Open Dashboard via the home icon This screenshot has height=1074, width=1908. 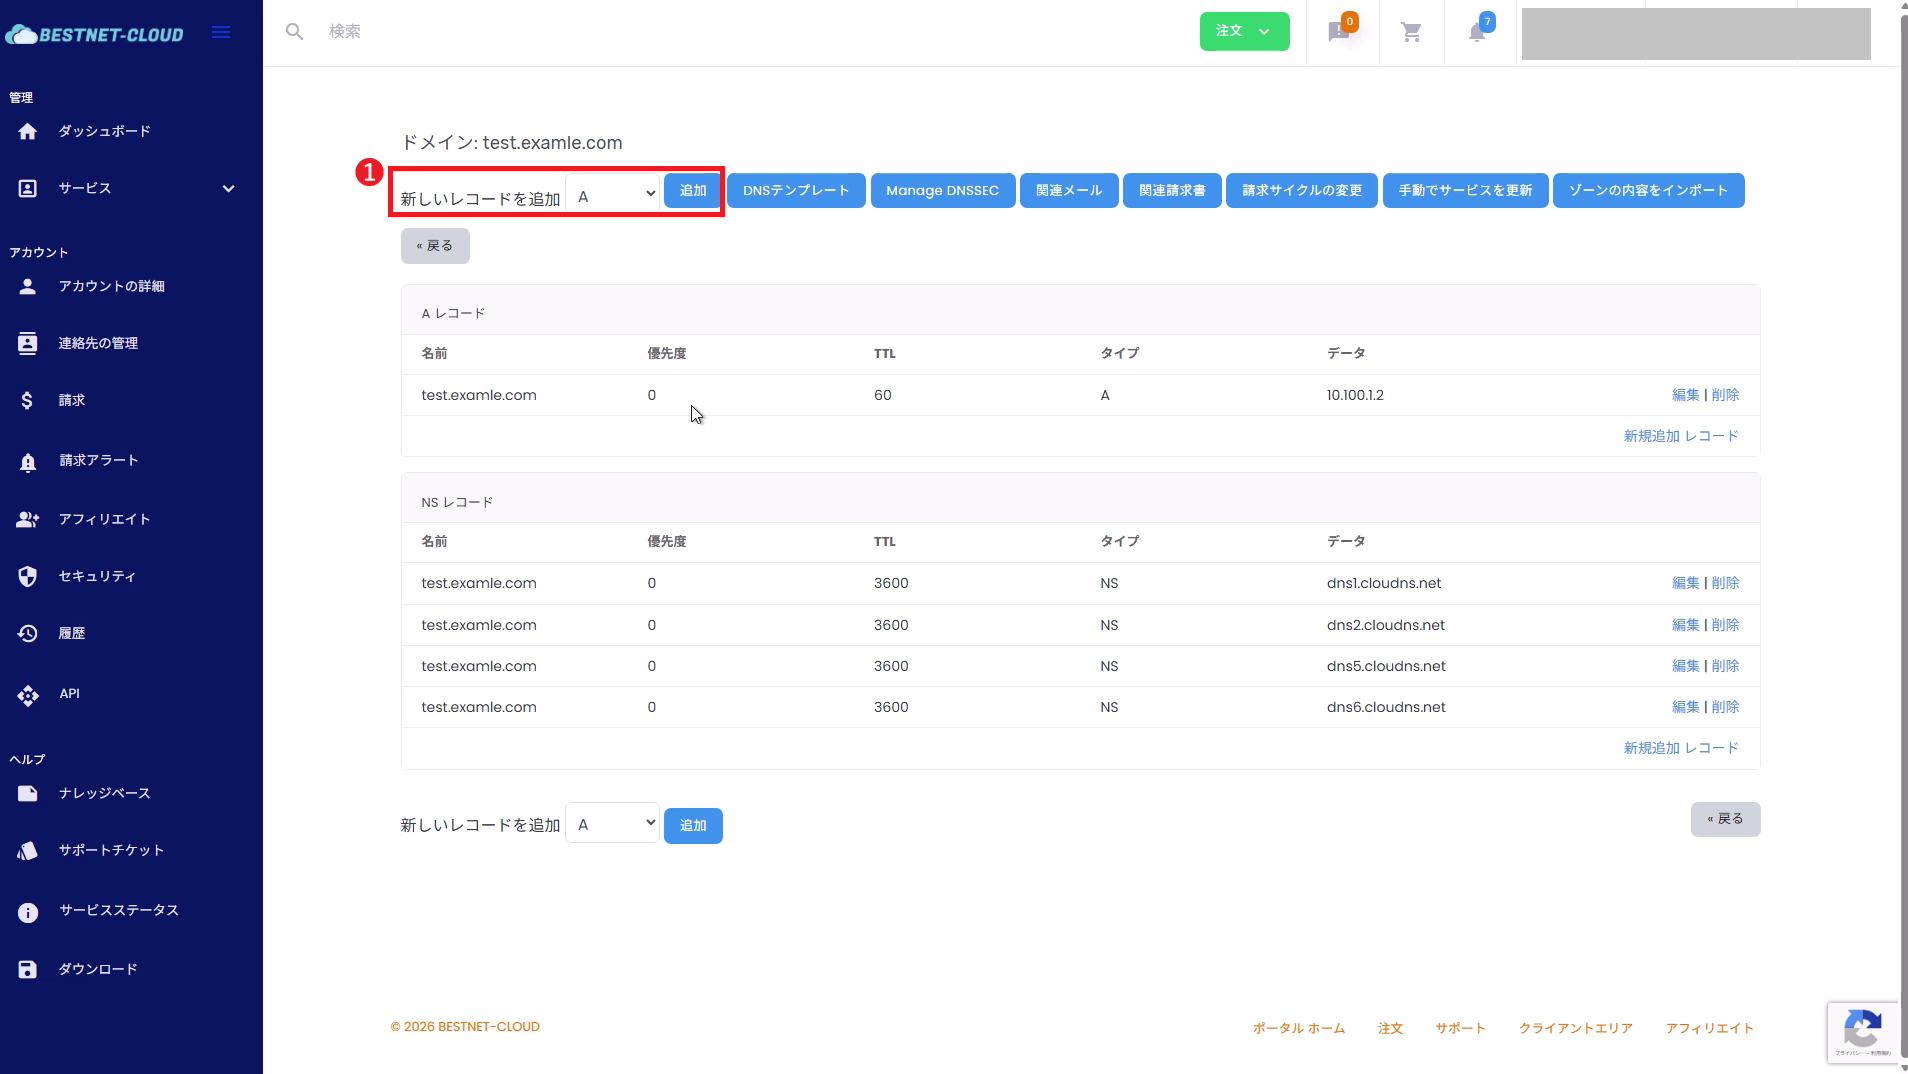pyautogui.click(x=28, y=132)
